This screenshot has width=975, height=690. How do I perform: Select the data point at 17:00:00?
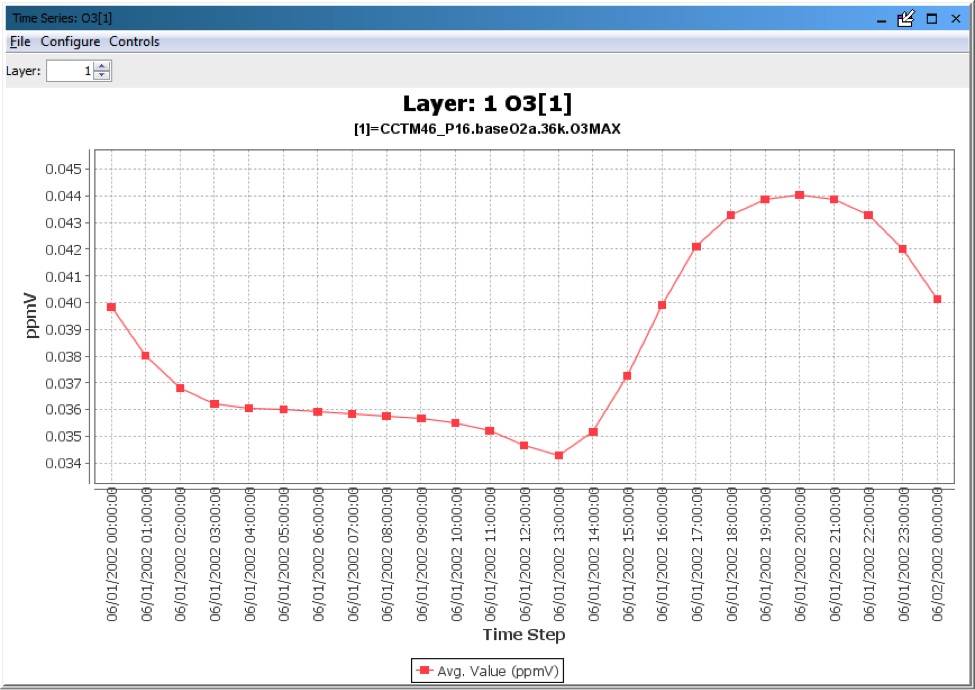[x=696, y=246]
